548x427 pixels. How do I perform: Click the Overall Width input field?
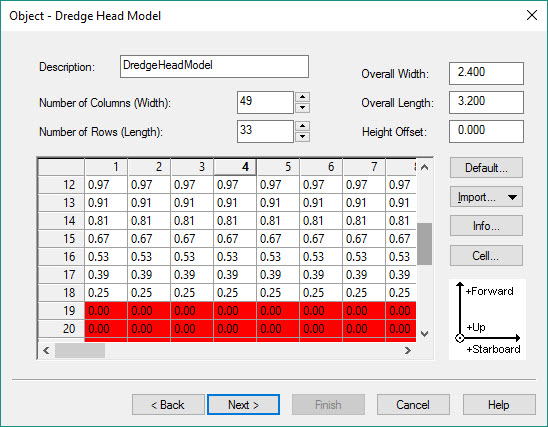[x=486, y=73]
